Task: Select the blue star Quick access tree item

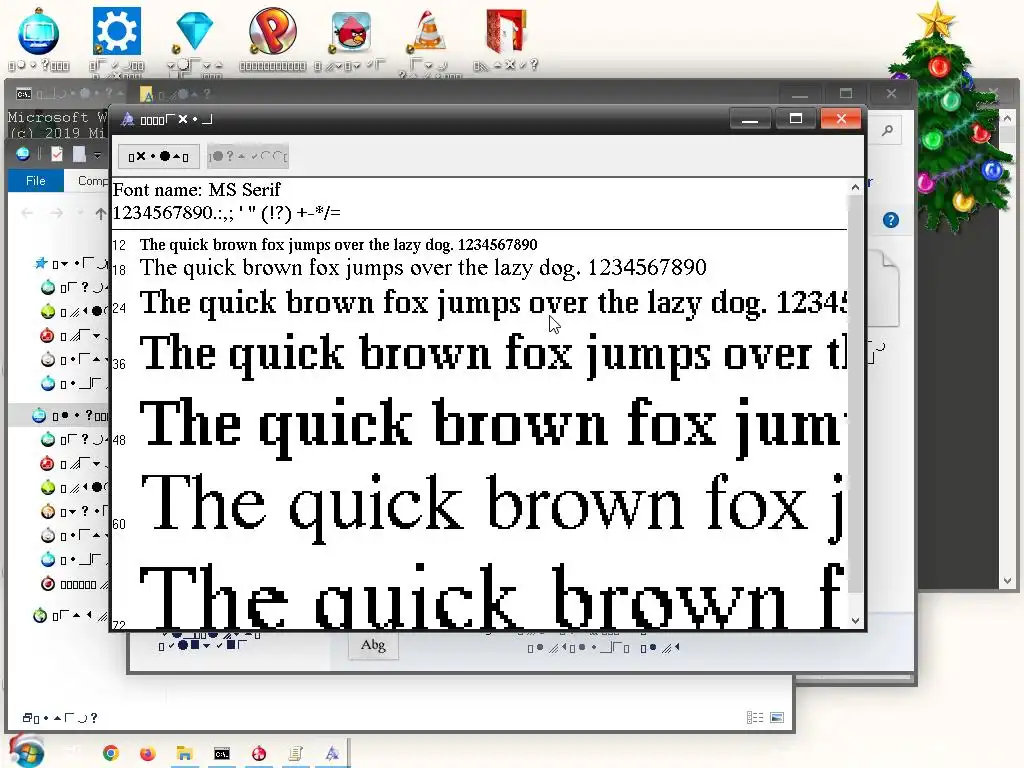Action: (71, 264)
